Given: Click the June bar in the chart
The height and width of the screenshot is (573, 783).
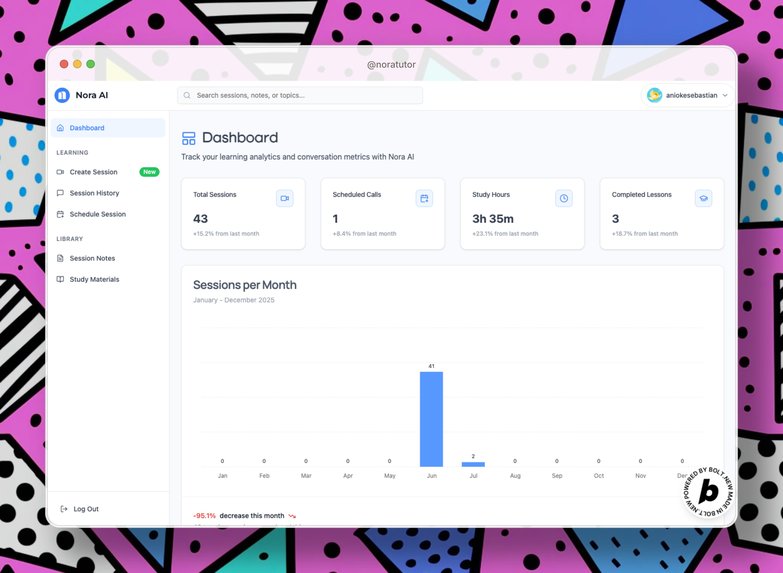Looking at the screenshot, I should [x=431, y=419].
